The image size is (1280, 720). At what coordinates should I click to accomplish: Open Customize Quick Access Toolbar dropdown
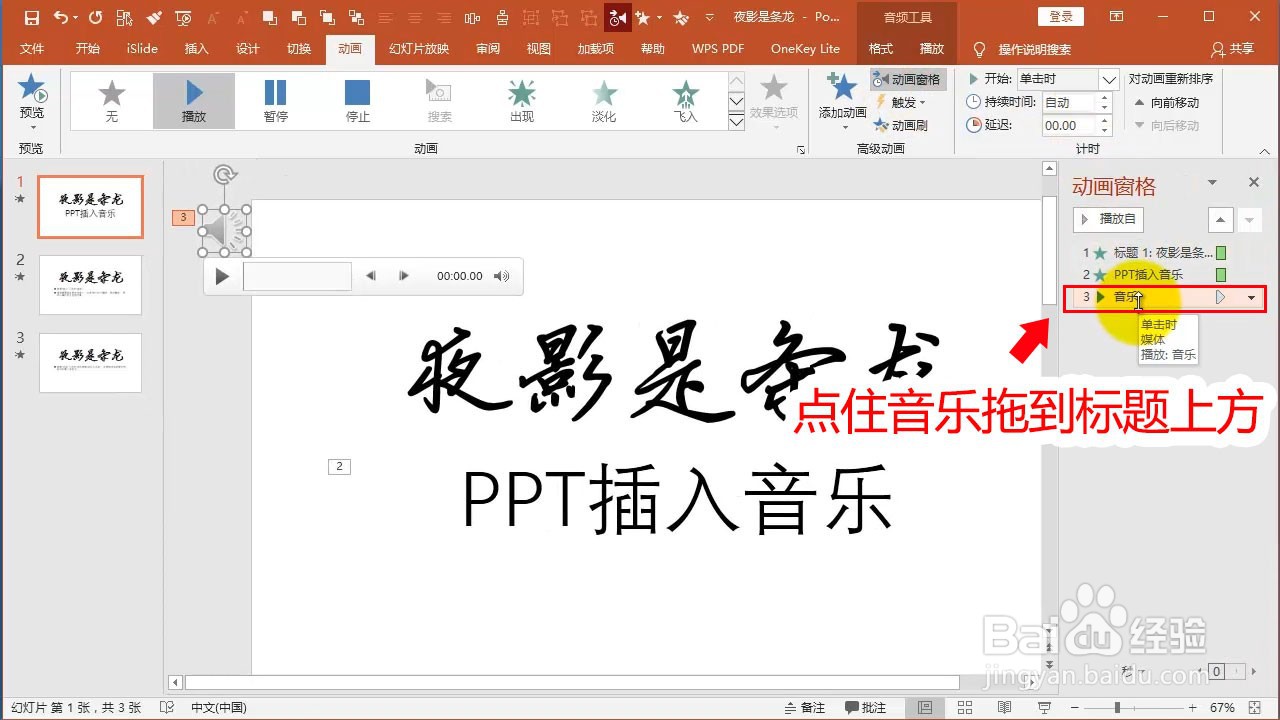[x=710, y=17]
